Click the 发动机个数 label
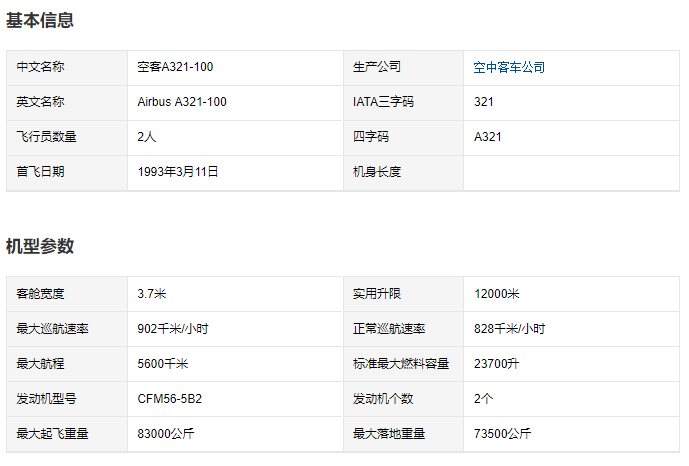Screen dimensions: 689x466 [x=383, y=398]
